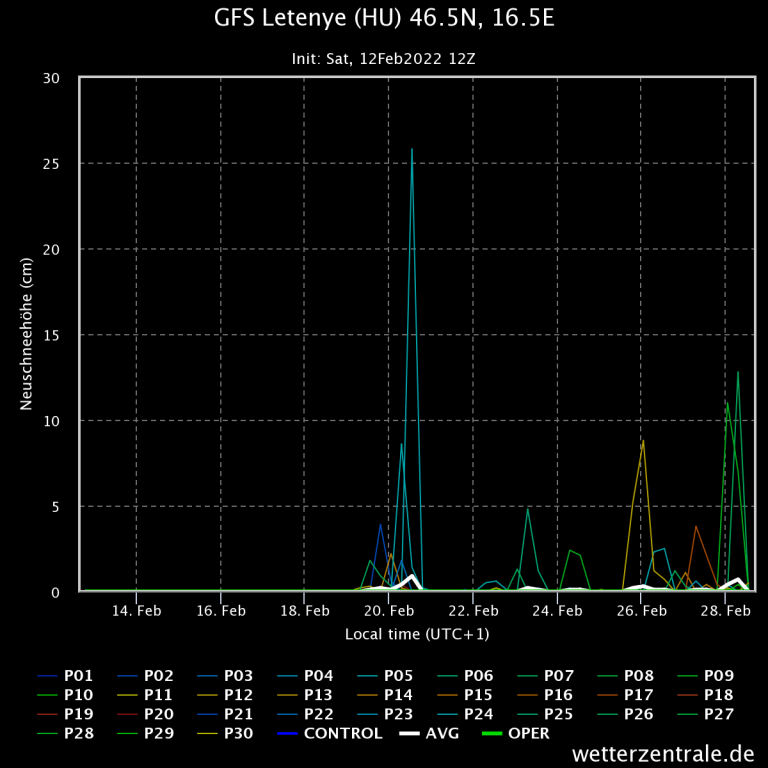Viewport: 768px width, 768px height.
Task: Select the P09 legend label
Action: tap(720, 675)
